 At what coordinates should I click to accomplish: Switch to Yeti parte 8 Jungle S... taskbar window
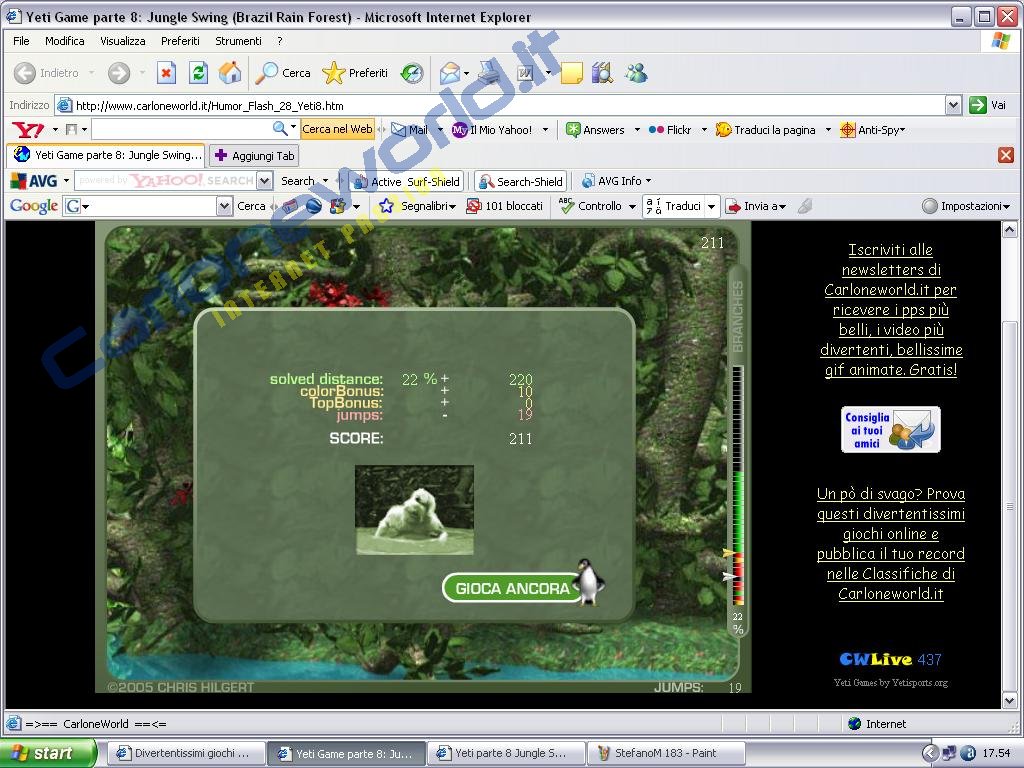coord(505,753)
